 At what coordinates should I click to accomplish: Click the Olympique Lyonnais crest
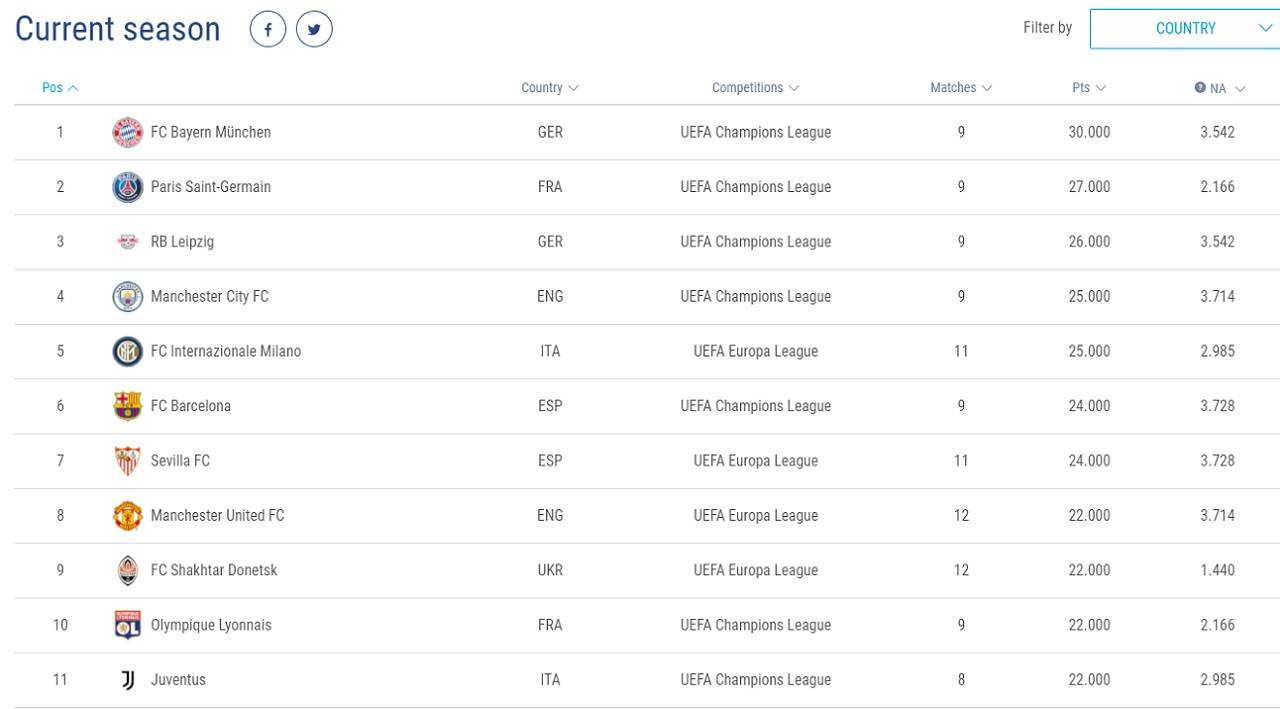point(127,625)
